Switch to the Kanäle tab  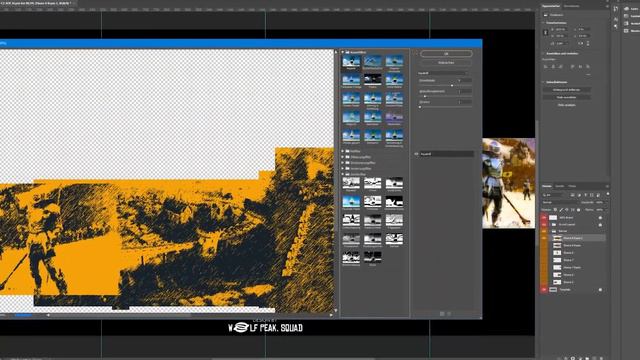coord(560,186)
